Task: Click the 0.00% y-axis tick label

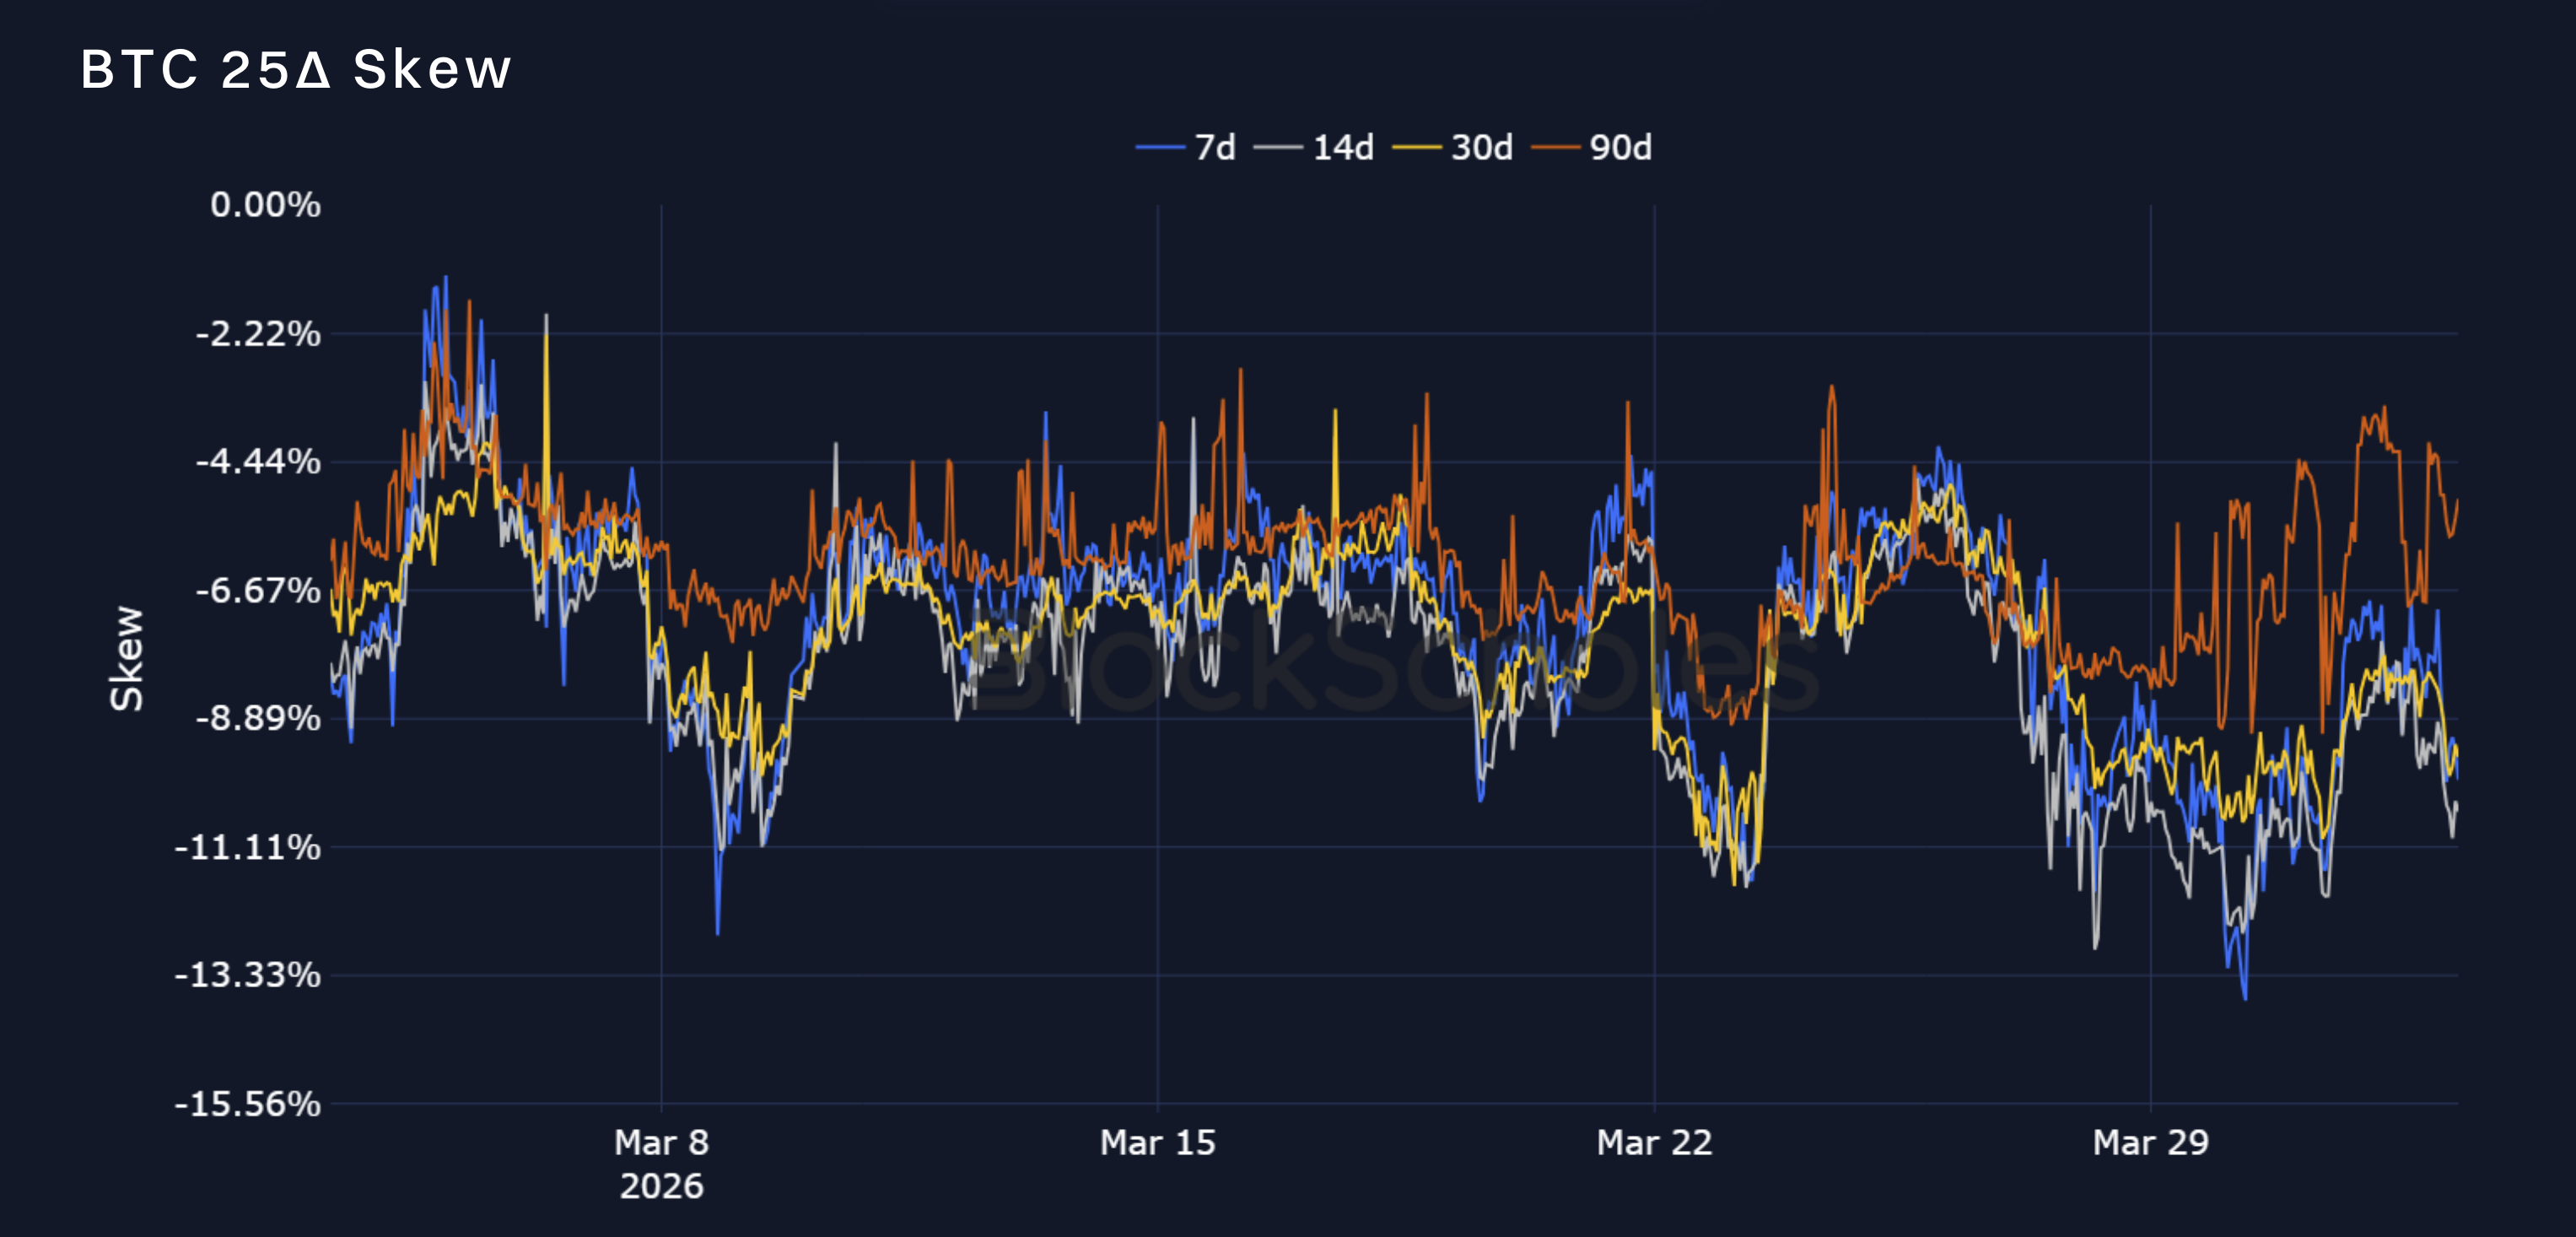Action: click(x=265, y=205)
